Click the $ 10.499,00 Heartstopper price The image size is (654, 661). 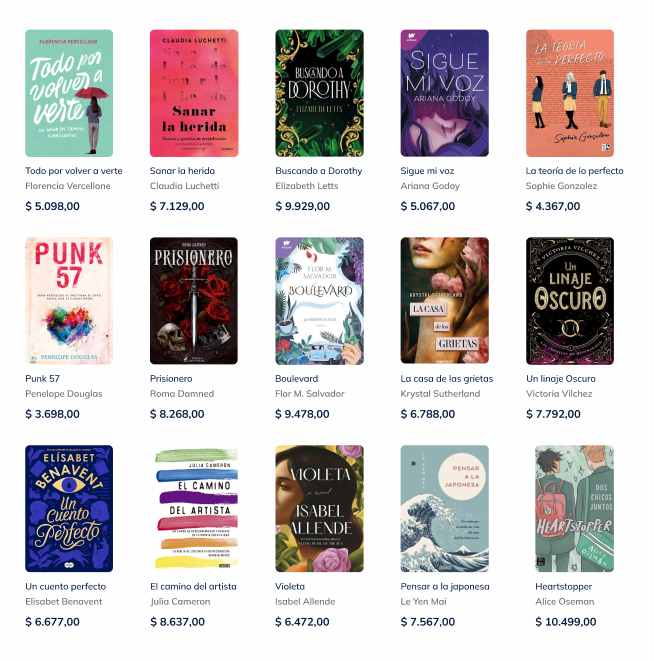point(565,622)
